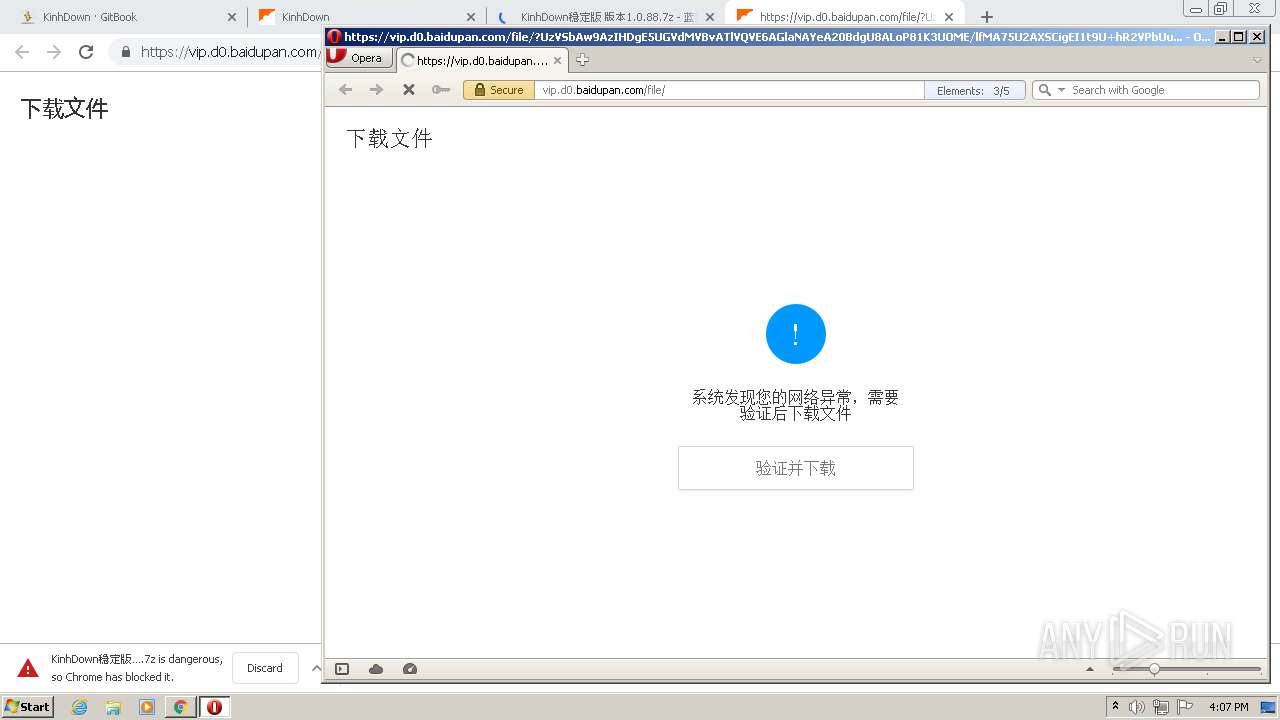Close the vip.d0.baidupan.com Chrome tab

point(949,17)
